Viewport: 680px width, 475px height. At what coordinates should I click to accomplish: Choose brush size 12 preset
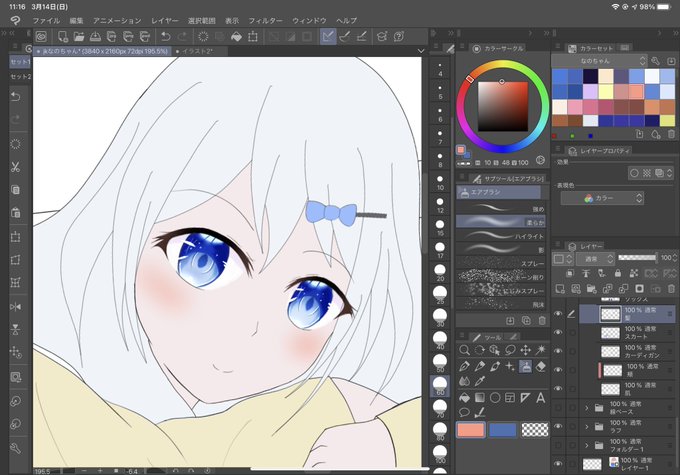pyautogui.click(x=440, y=204)
